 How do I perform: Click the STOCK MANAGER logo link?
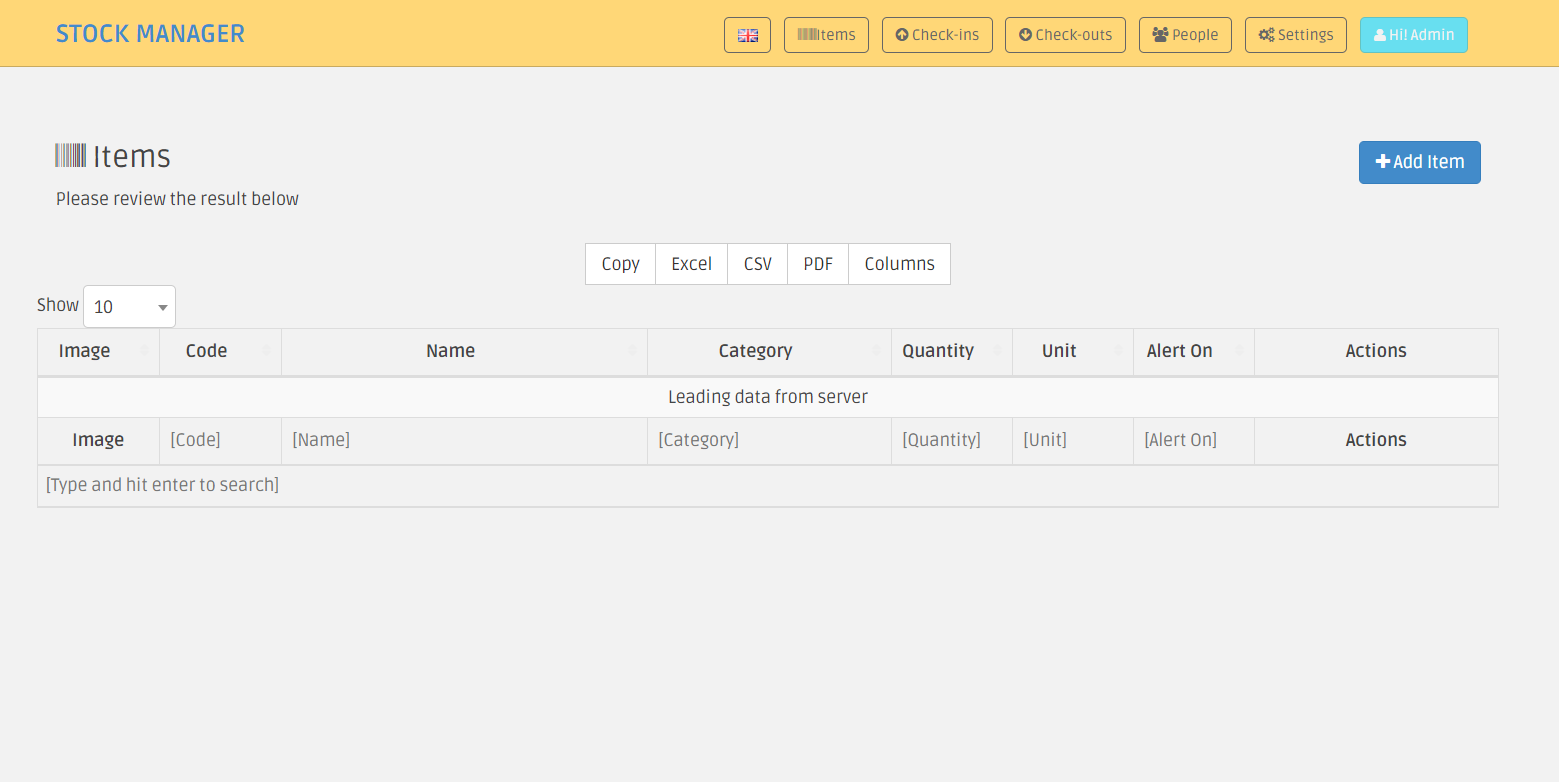(x=150, y=34)
